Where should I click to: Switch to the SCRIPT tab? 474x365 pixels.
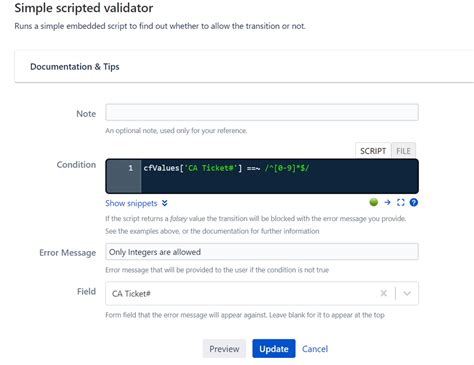373,151
